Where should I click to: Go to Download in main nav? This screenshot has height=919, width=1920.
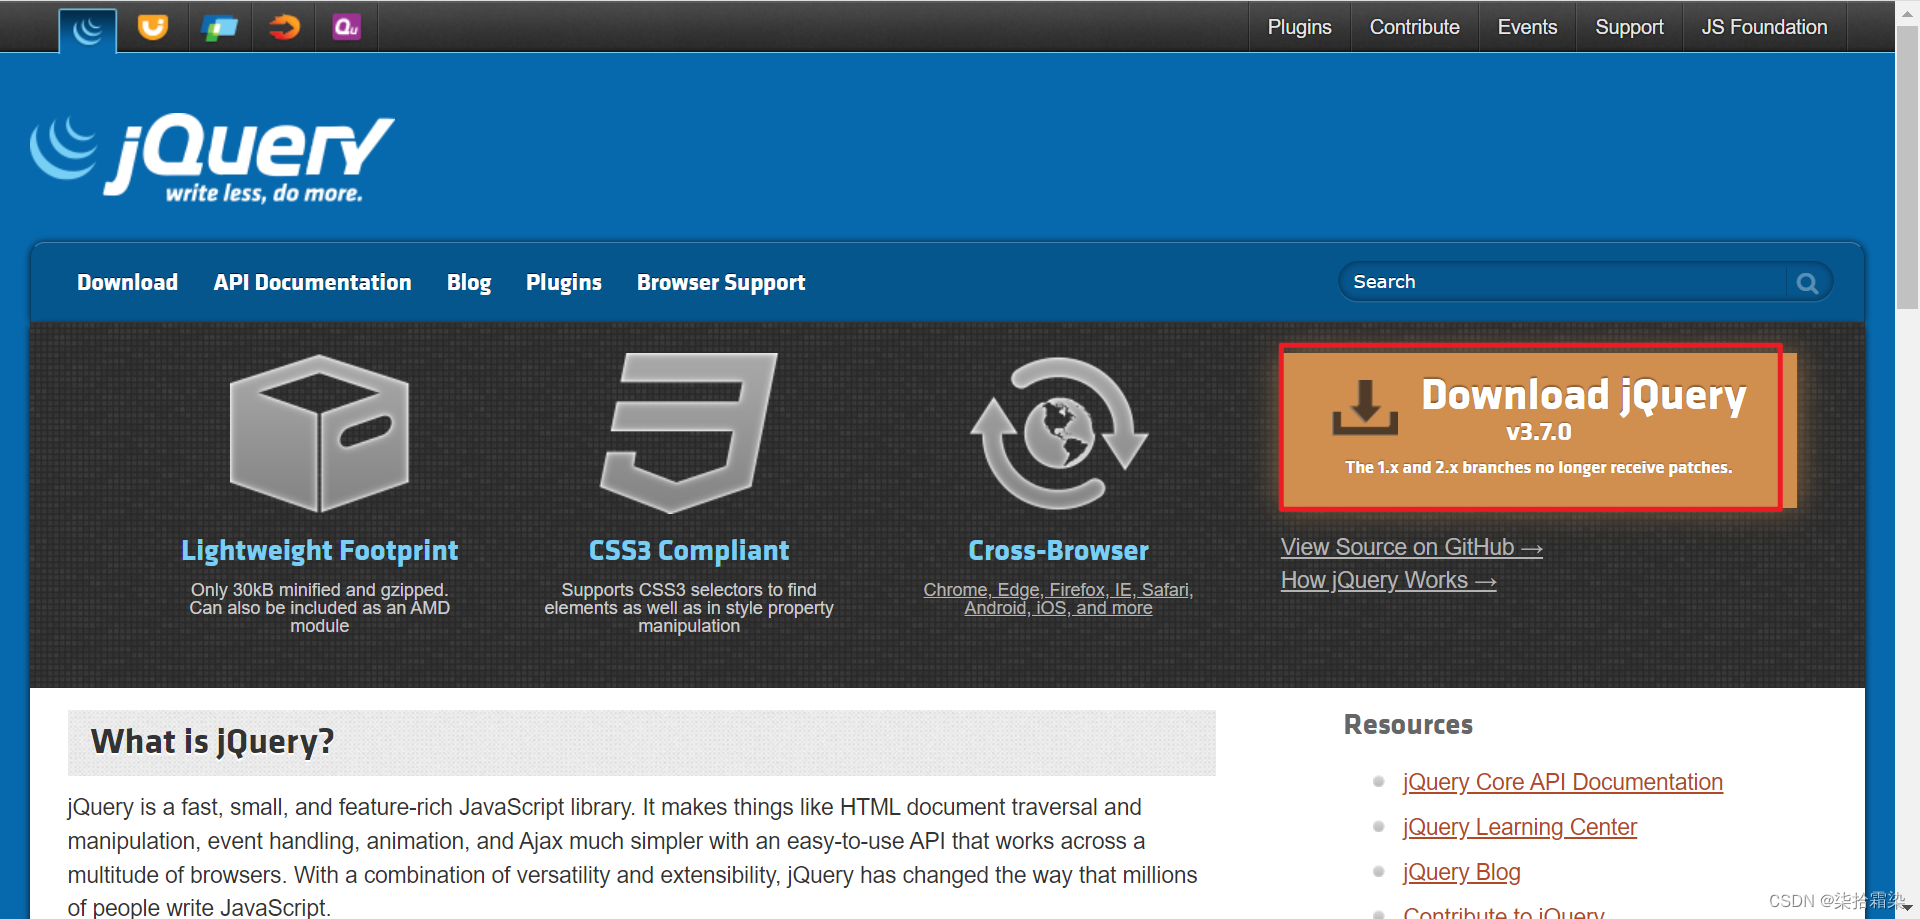pos(128,283)
